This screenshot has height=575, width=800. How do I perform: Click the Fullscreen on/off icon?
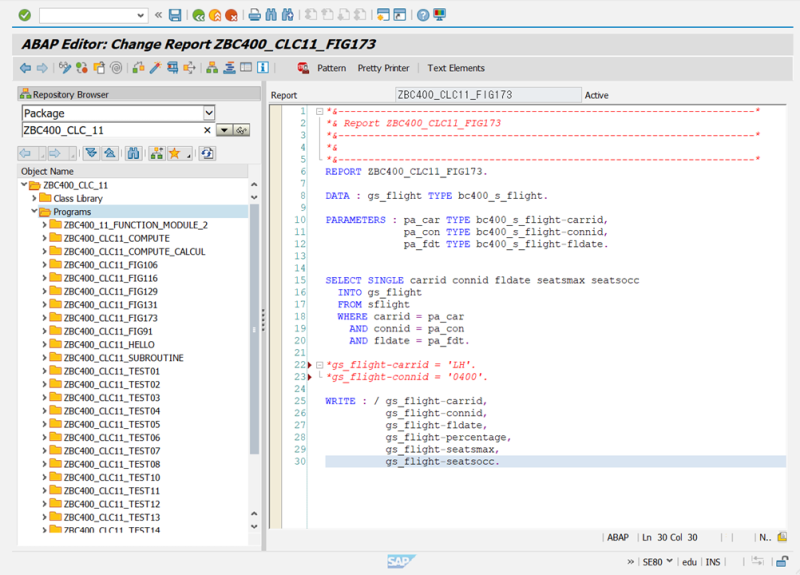click(x=246, y=68)
